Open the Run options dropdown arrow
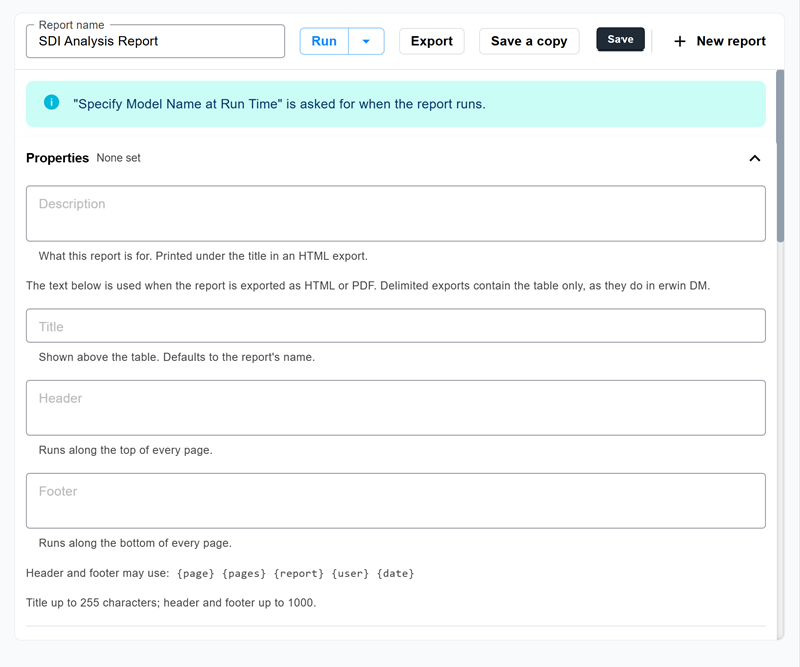 point(366,41)
